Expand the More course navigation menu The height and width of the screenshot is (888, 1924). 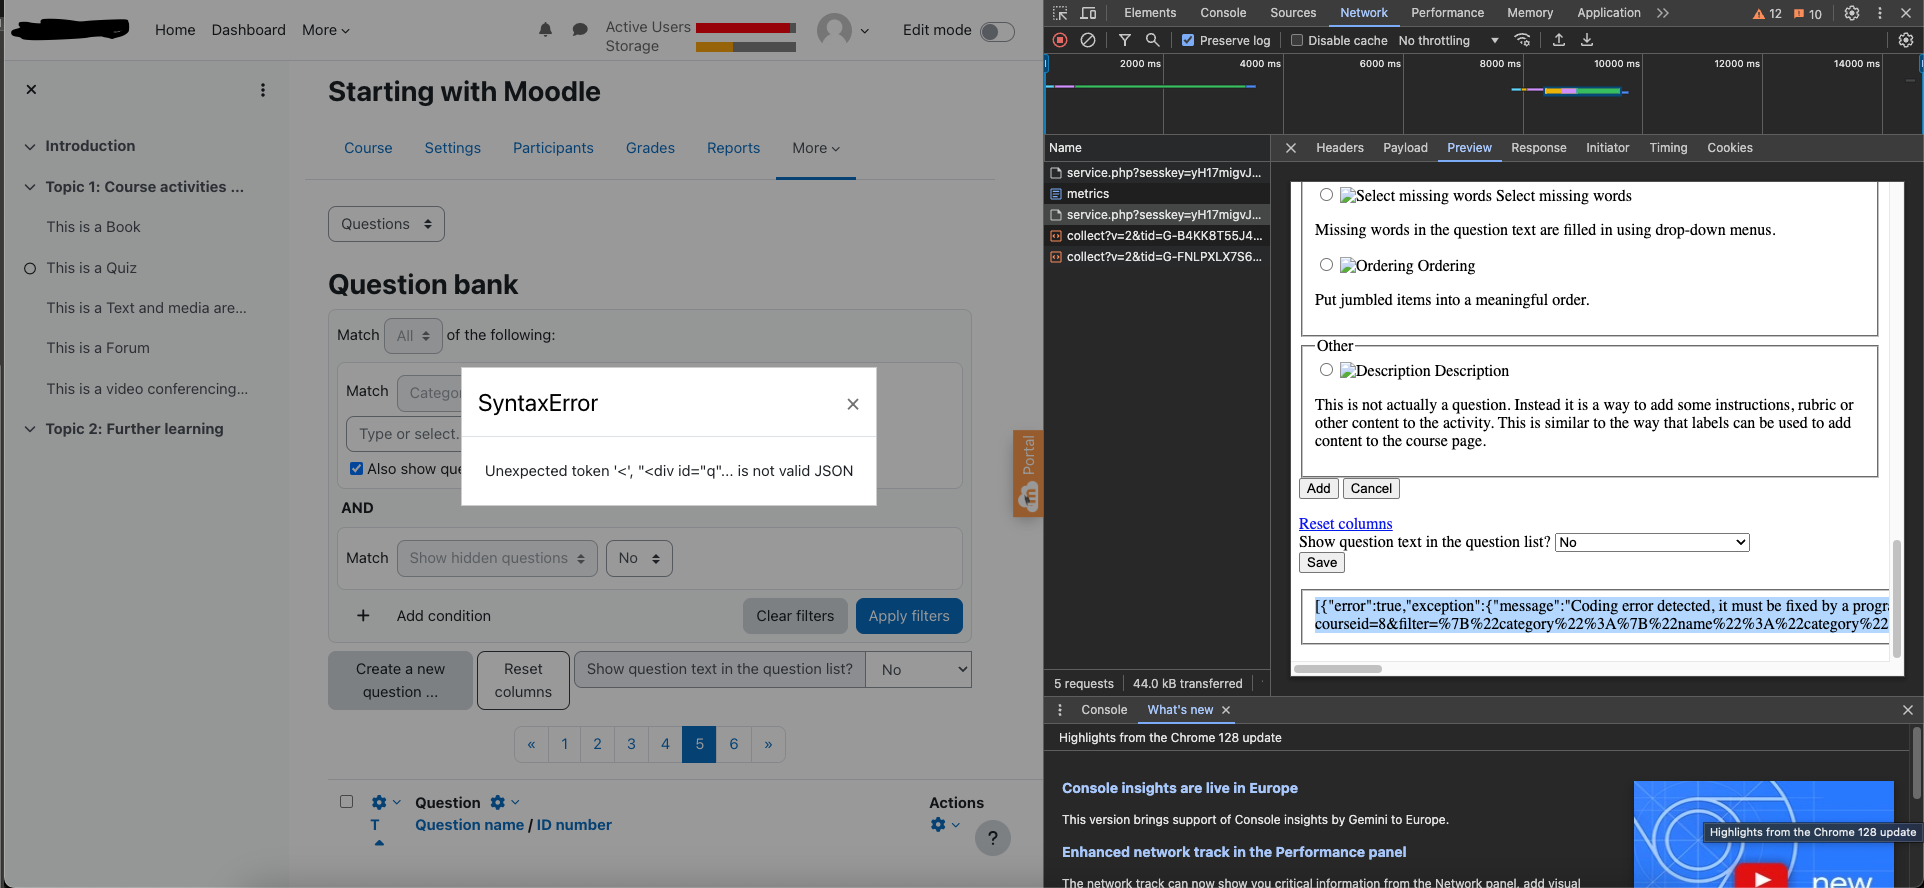pyautogui.click(x=816, y=148)
